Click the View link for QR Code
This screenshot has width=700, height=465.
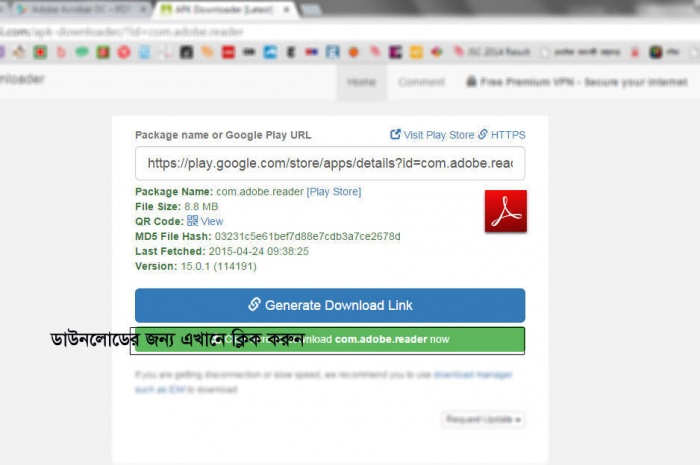(x=212, y=221)
